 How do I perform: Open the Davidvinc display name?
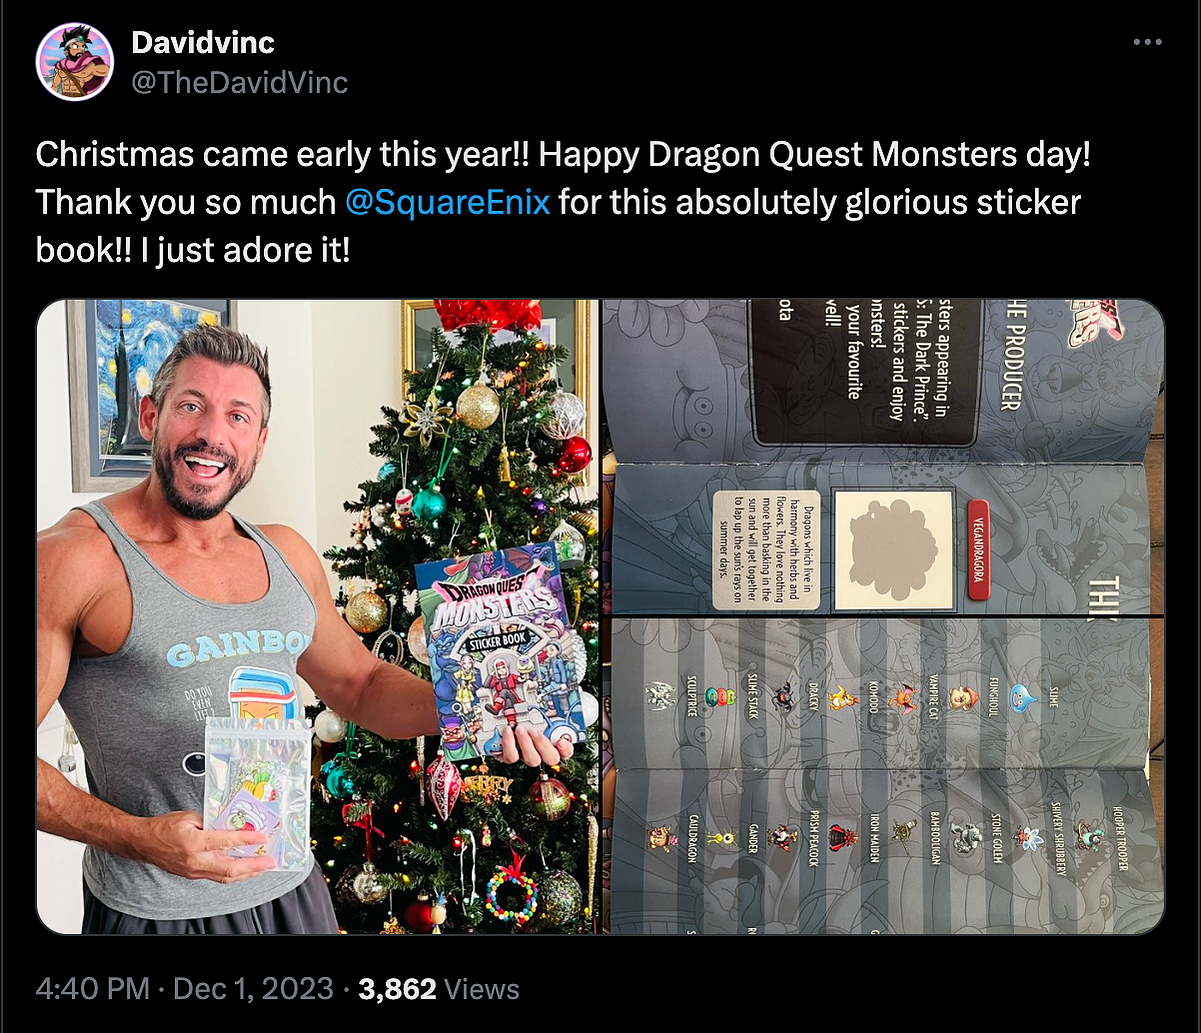[203, 43]
